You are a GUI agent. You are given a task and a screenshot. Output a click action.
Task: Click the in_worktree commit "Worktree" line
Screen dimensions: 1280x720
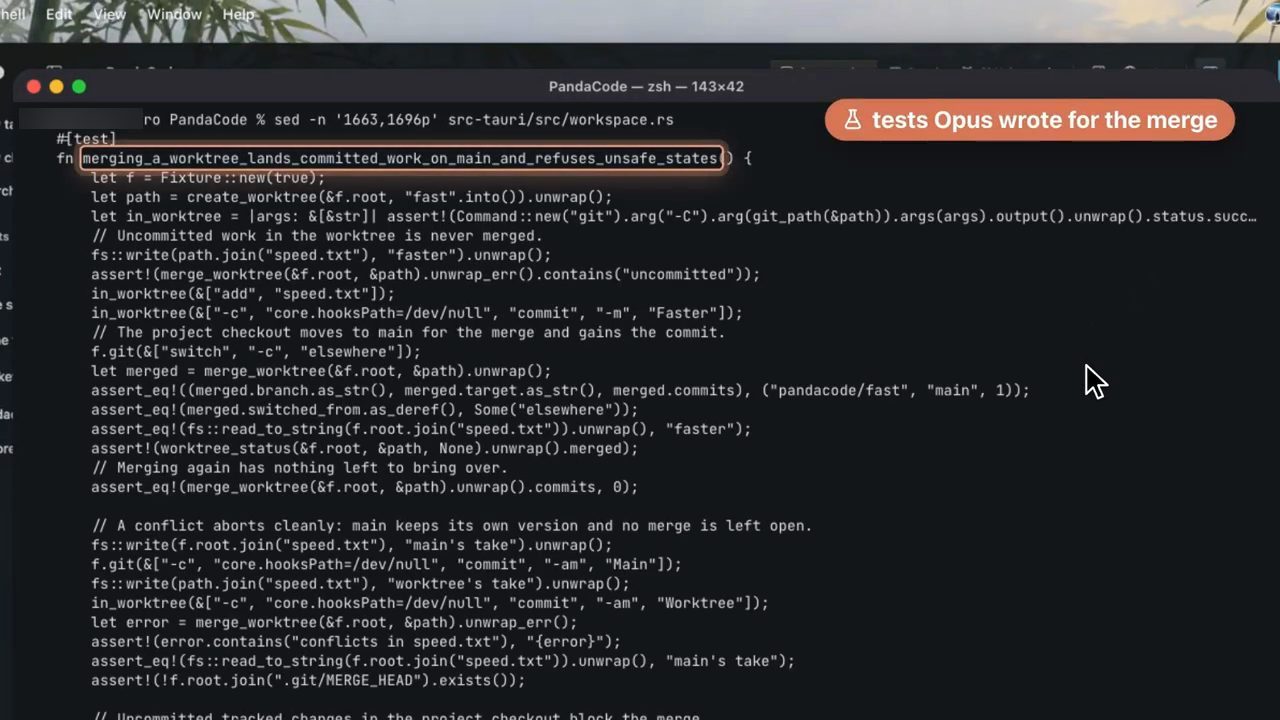click(429, 603)
